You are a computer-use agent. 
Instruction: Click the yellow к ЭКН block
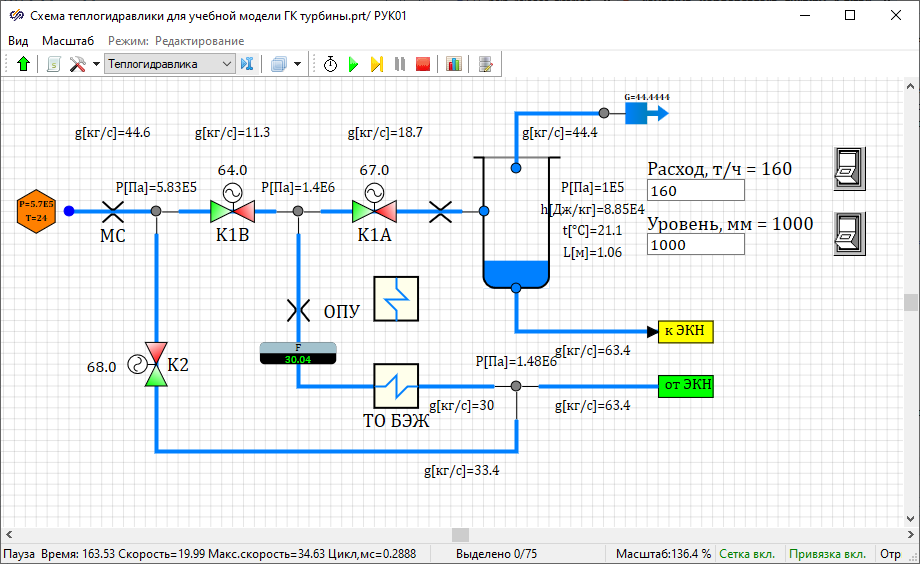click(x=685, y=331)
